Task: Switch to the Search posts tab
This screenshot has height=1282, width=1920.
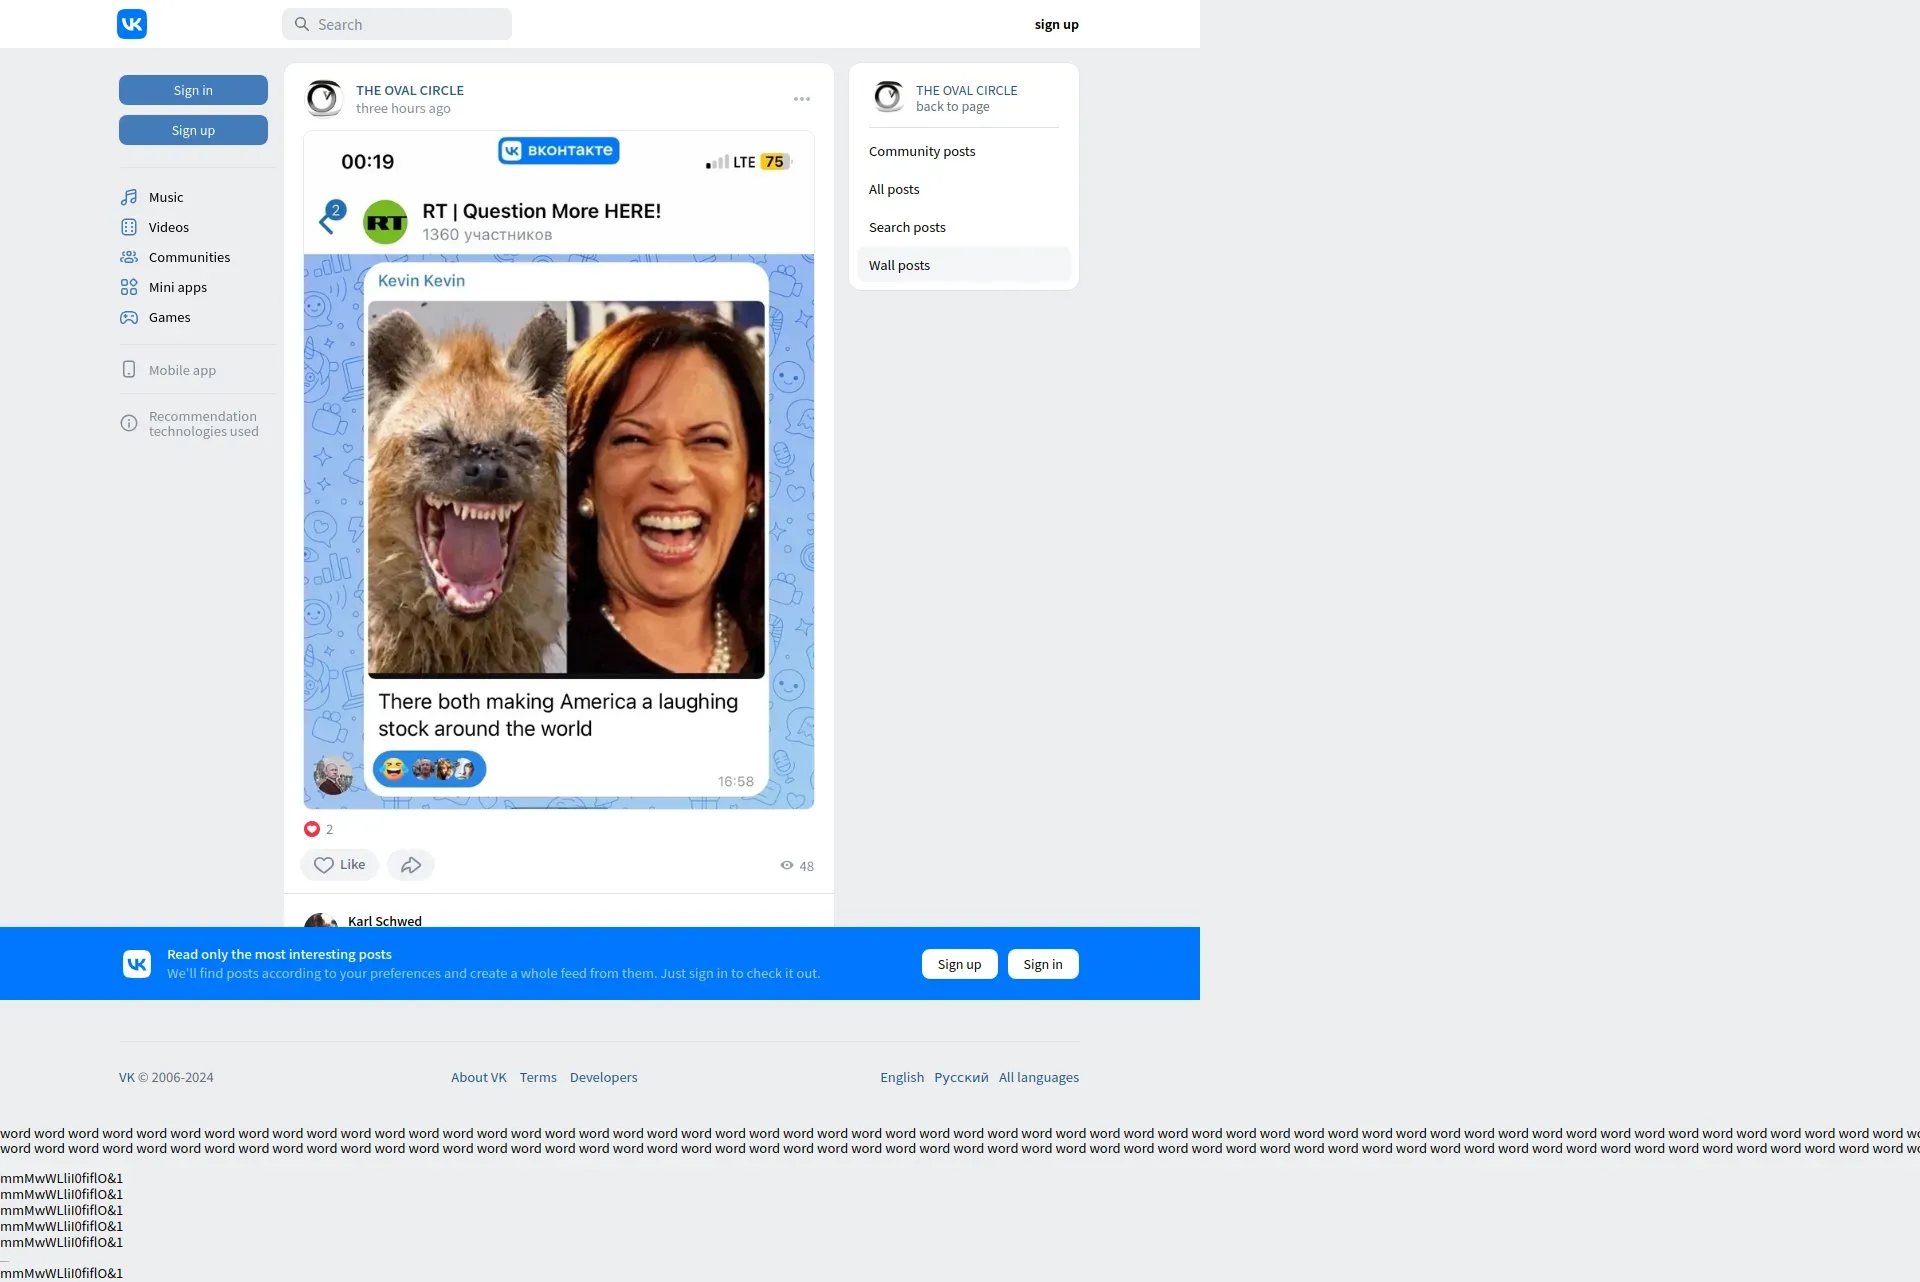Action: point(907,227)
